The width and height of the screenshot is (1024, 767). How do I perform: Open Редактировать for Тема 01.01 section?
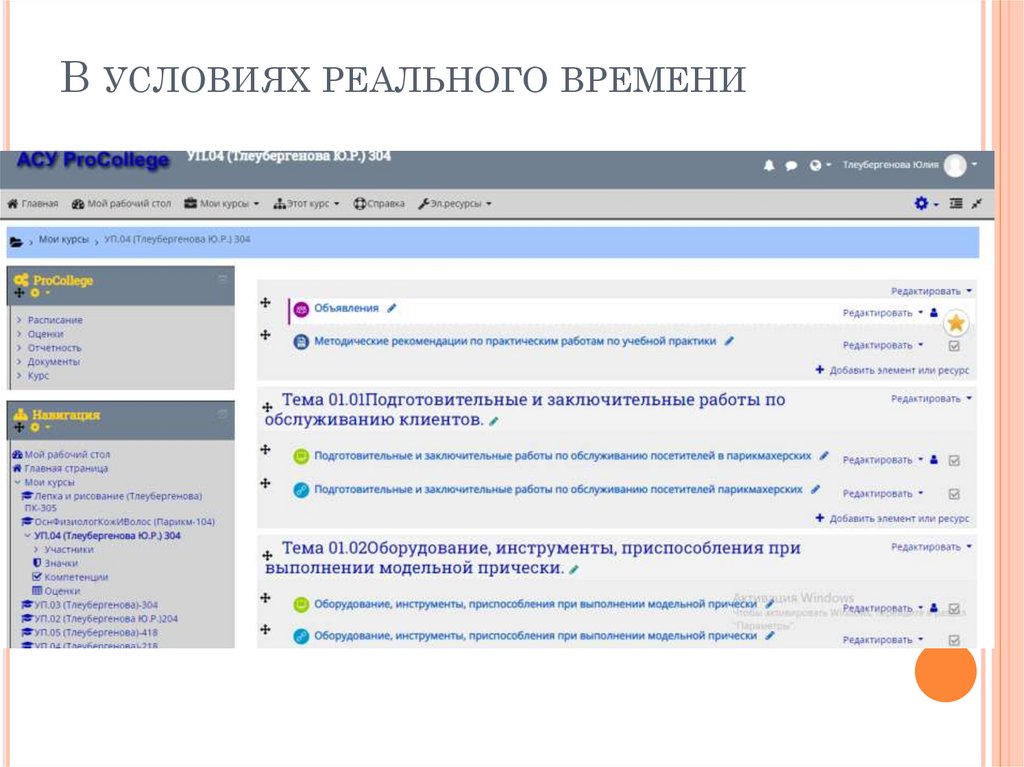click(x=931, y=399)
